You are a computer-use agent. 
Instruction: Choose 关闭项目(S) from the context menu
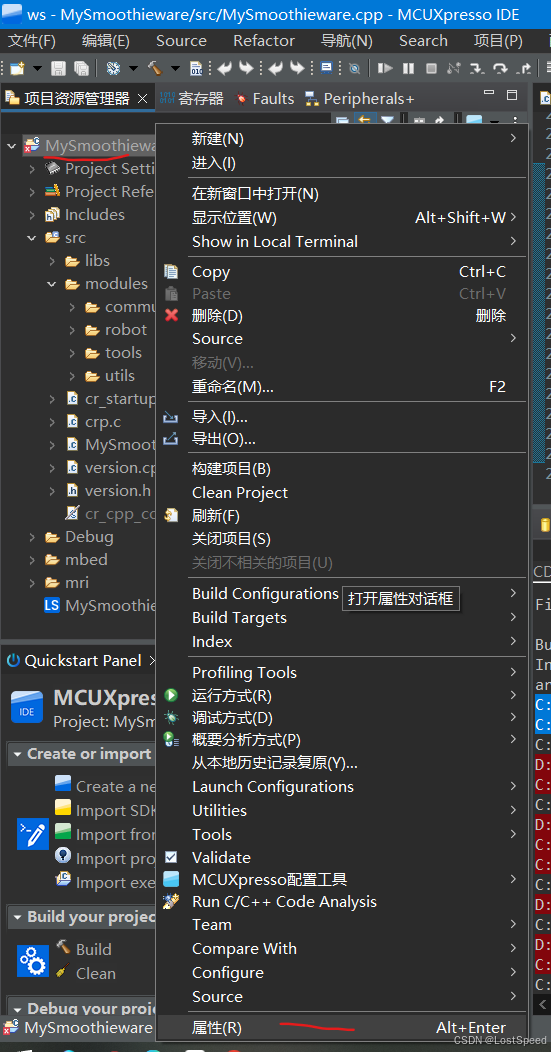coord(342,539)
